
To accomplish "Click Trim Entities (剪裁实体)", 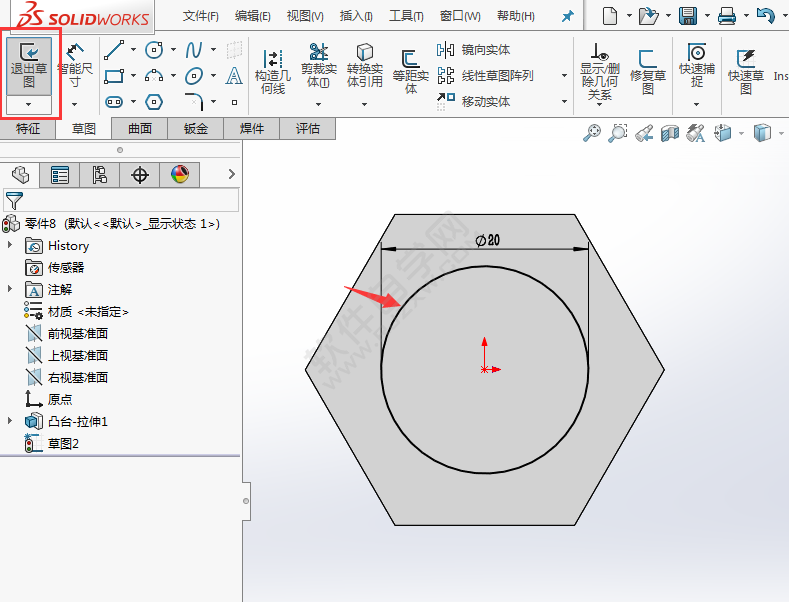I will (x=319, y=66).
